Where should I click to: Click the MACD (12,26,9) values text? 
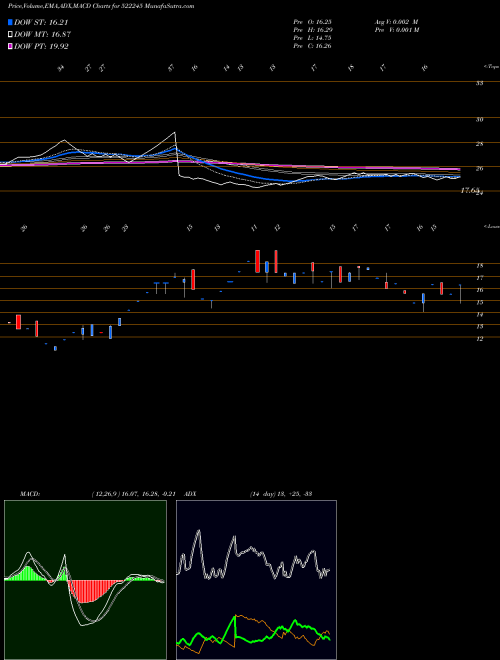[x=136, y=493]
